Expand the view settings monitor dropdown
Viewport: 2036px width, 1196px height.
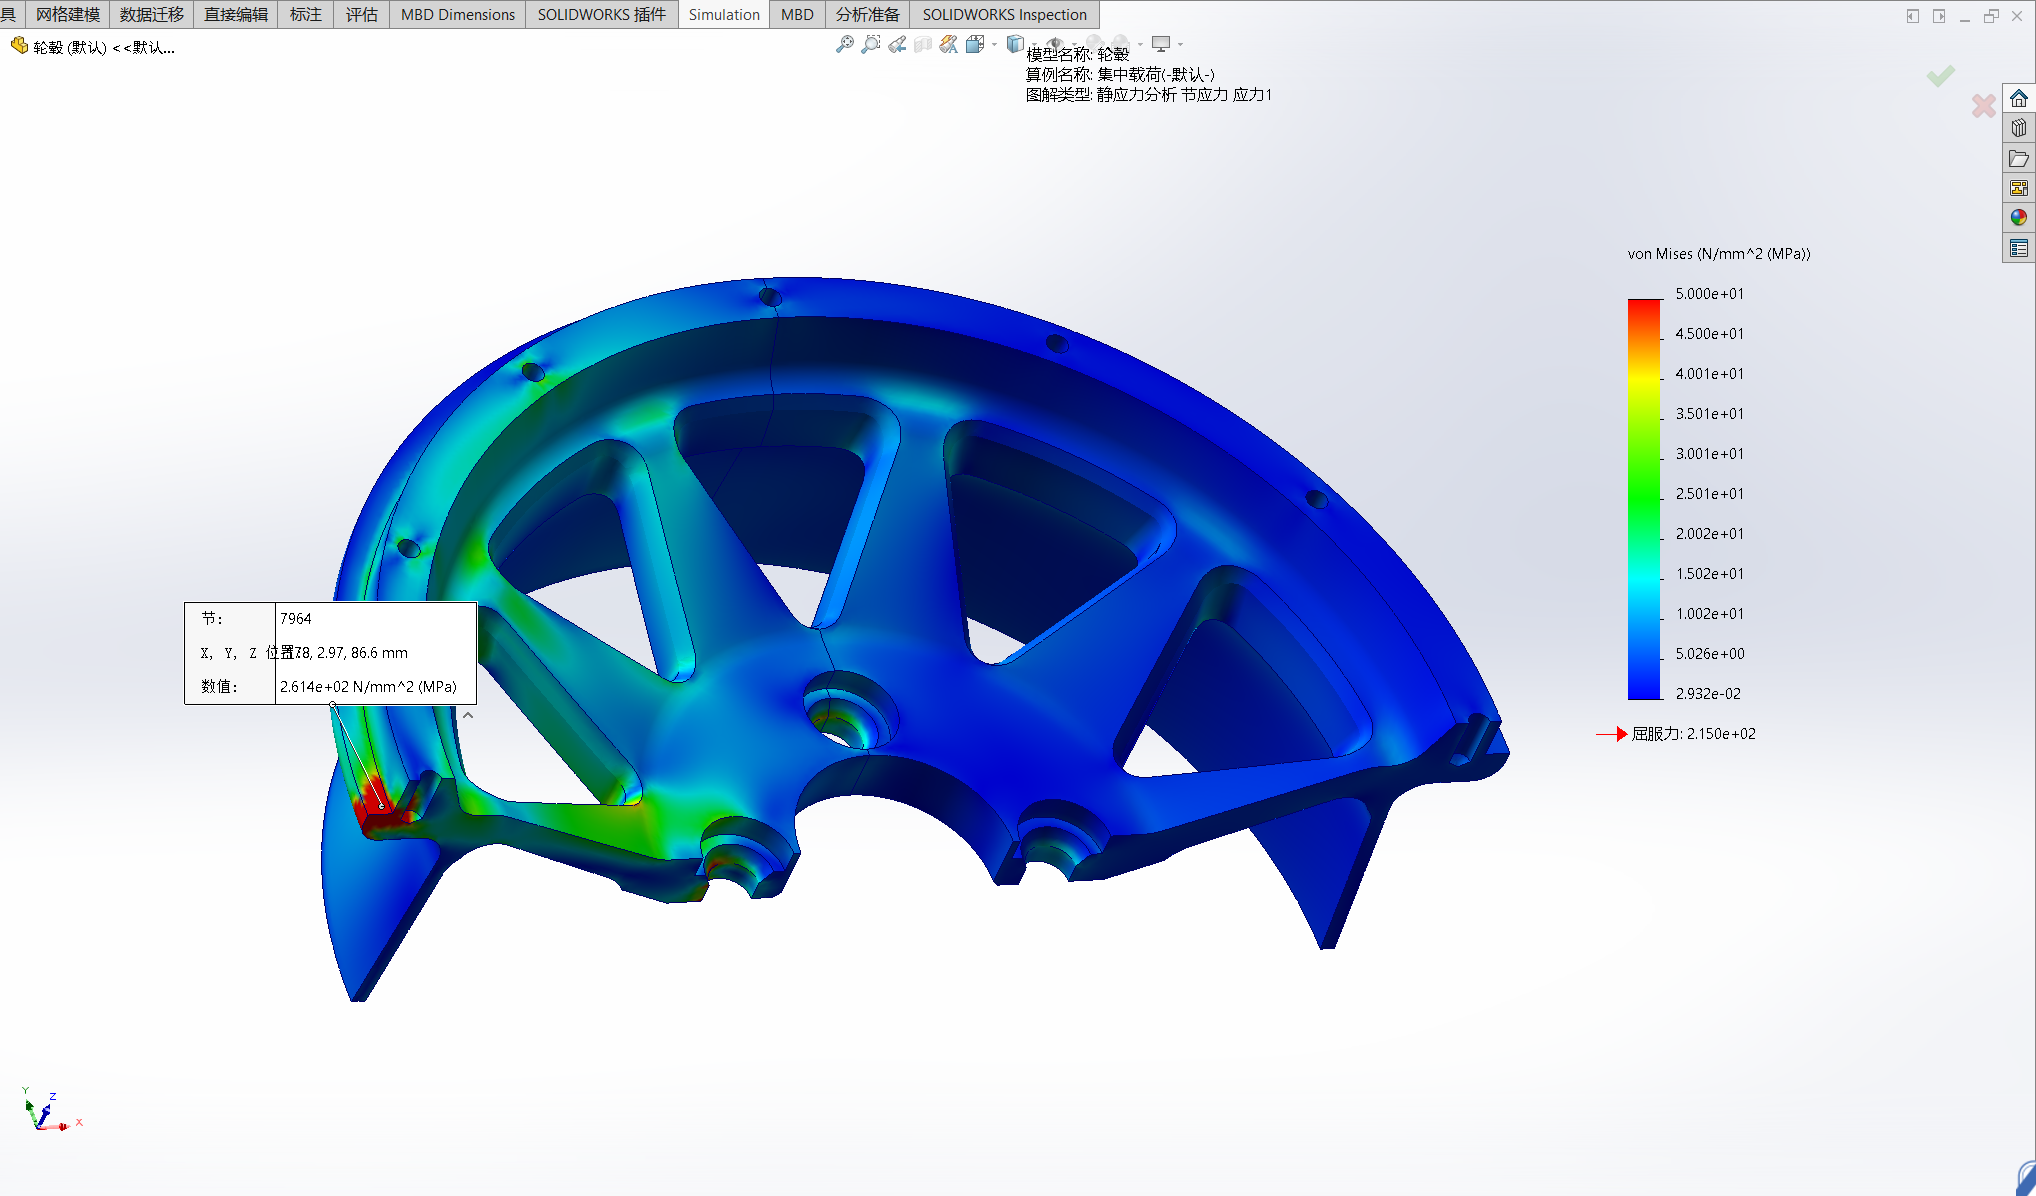tap(1181, 44)
